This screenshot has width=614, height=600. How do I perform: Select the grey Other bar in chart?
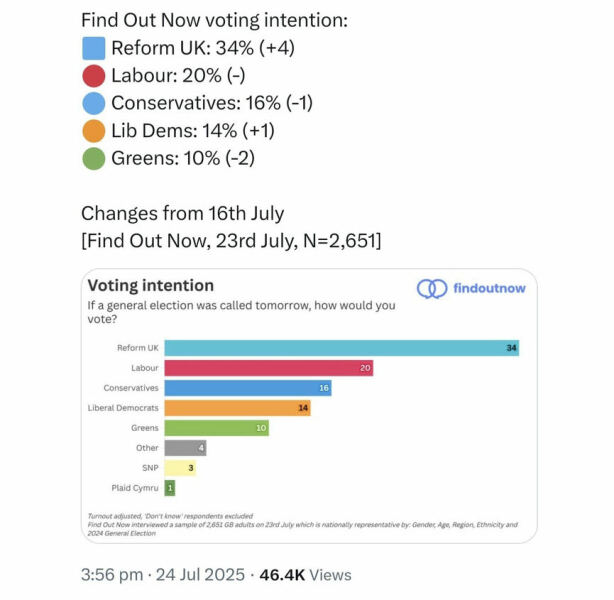click(x=185, y=448)
